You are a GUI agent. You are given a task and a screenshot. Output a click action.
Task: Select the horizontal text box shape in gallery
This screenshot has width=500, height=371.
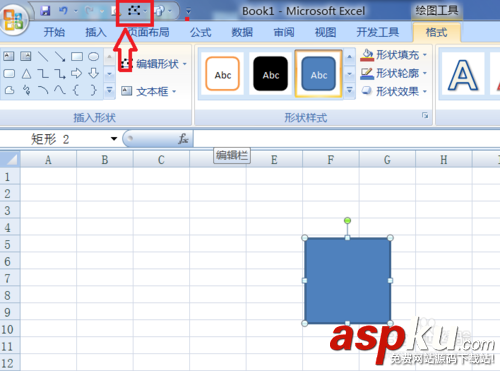[9, 56]
